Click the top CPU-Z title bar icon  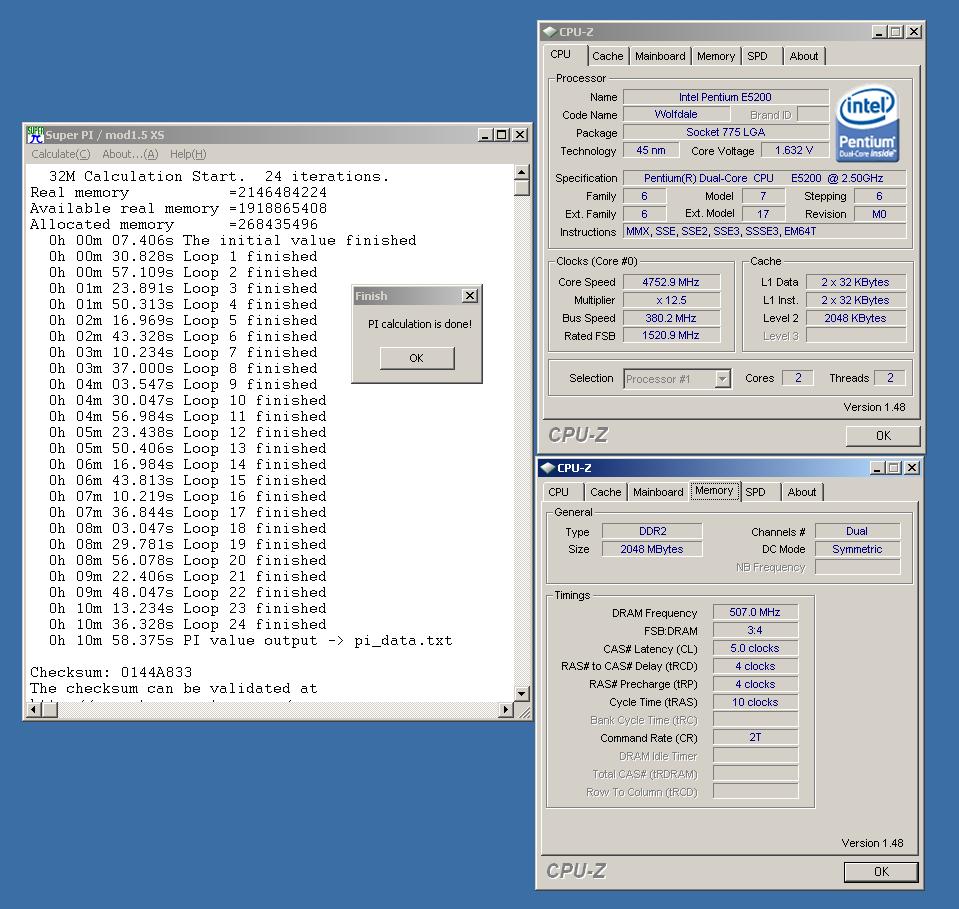[x=549, y=32]
